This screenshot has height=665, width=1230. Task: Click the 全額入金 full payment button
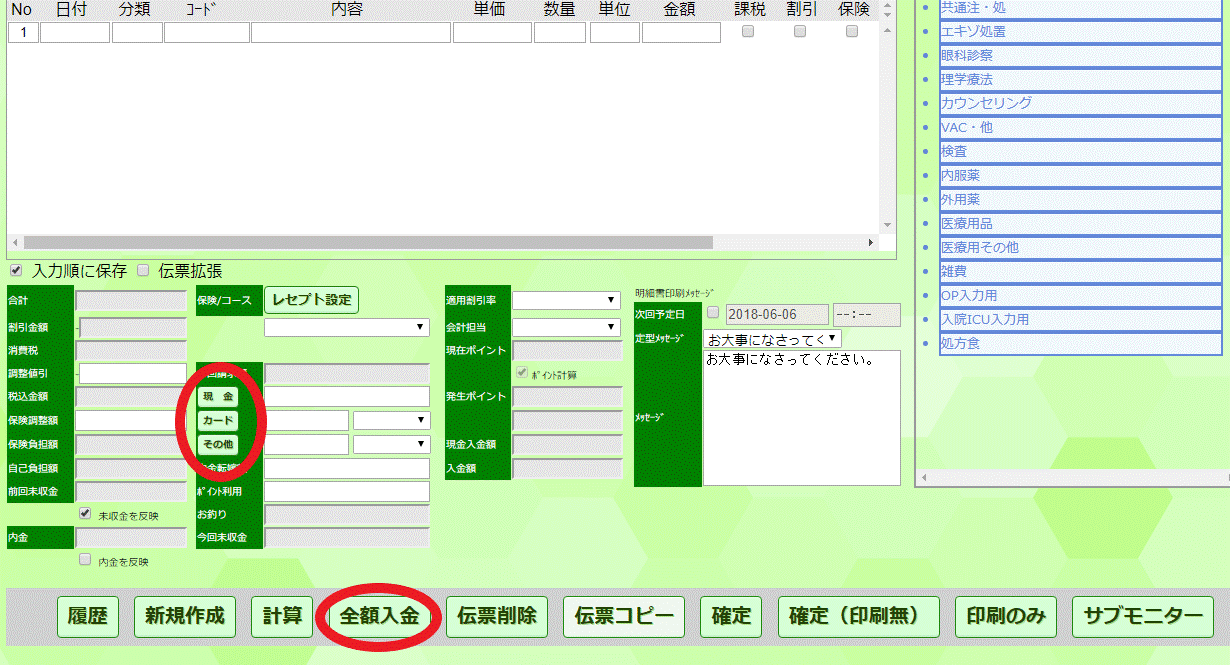[379, 617]
